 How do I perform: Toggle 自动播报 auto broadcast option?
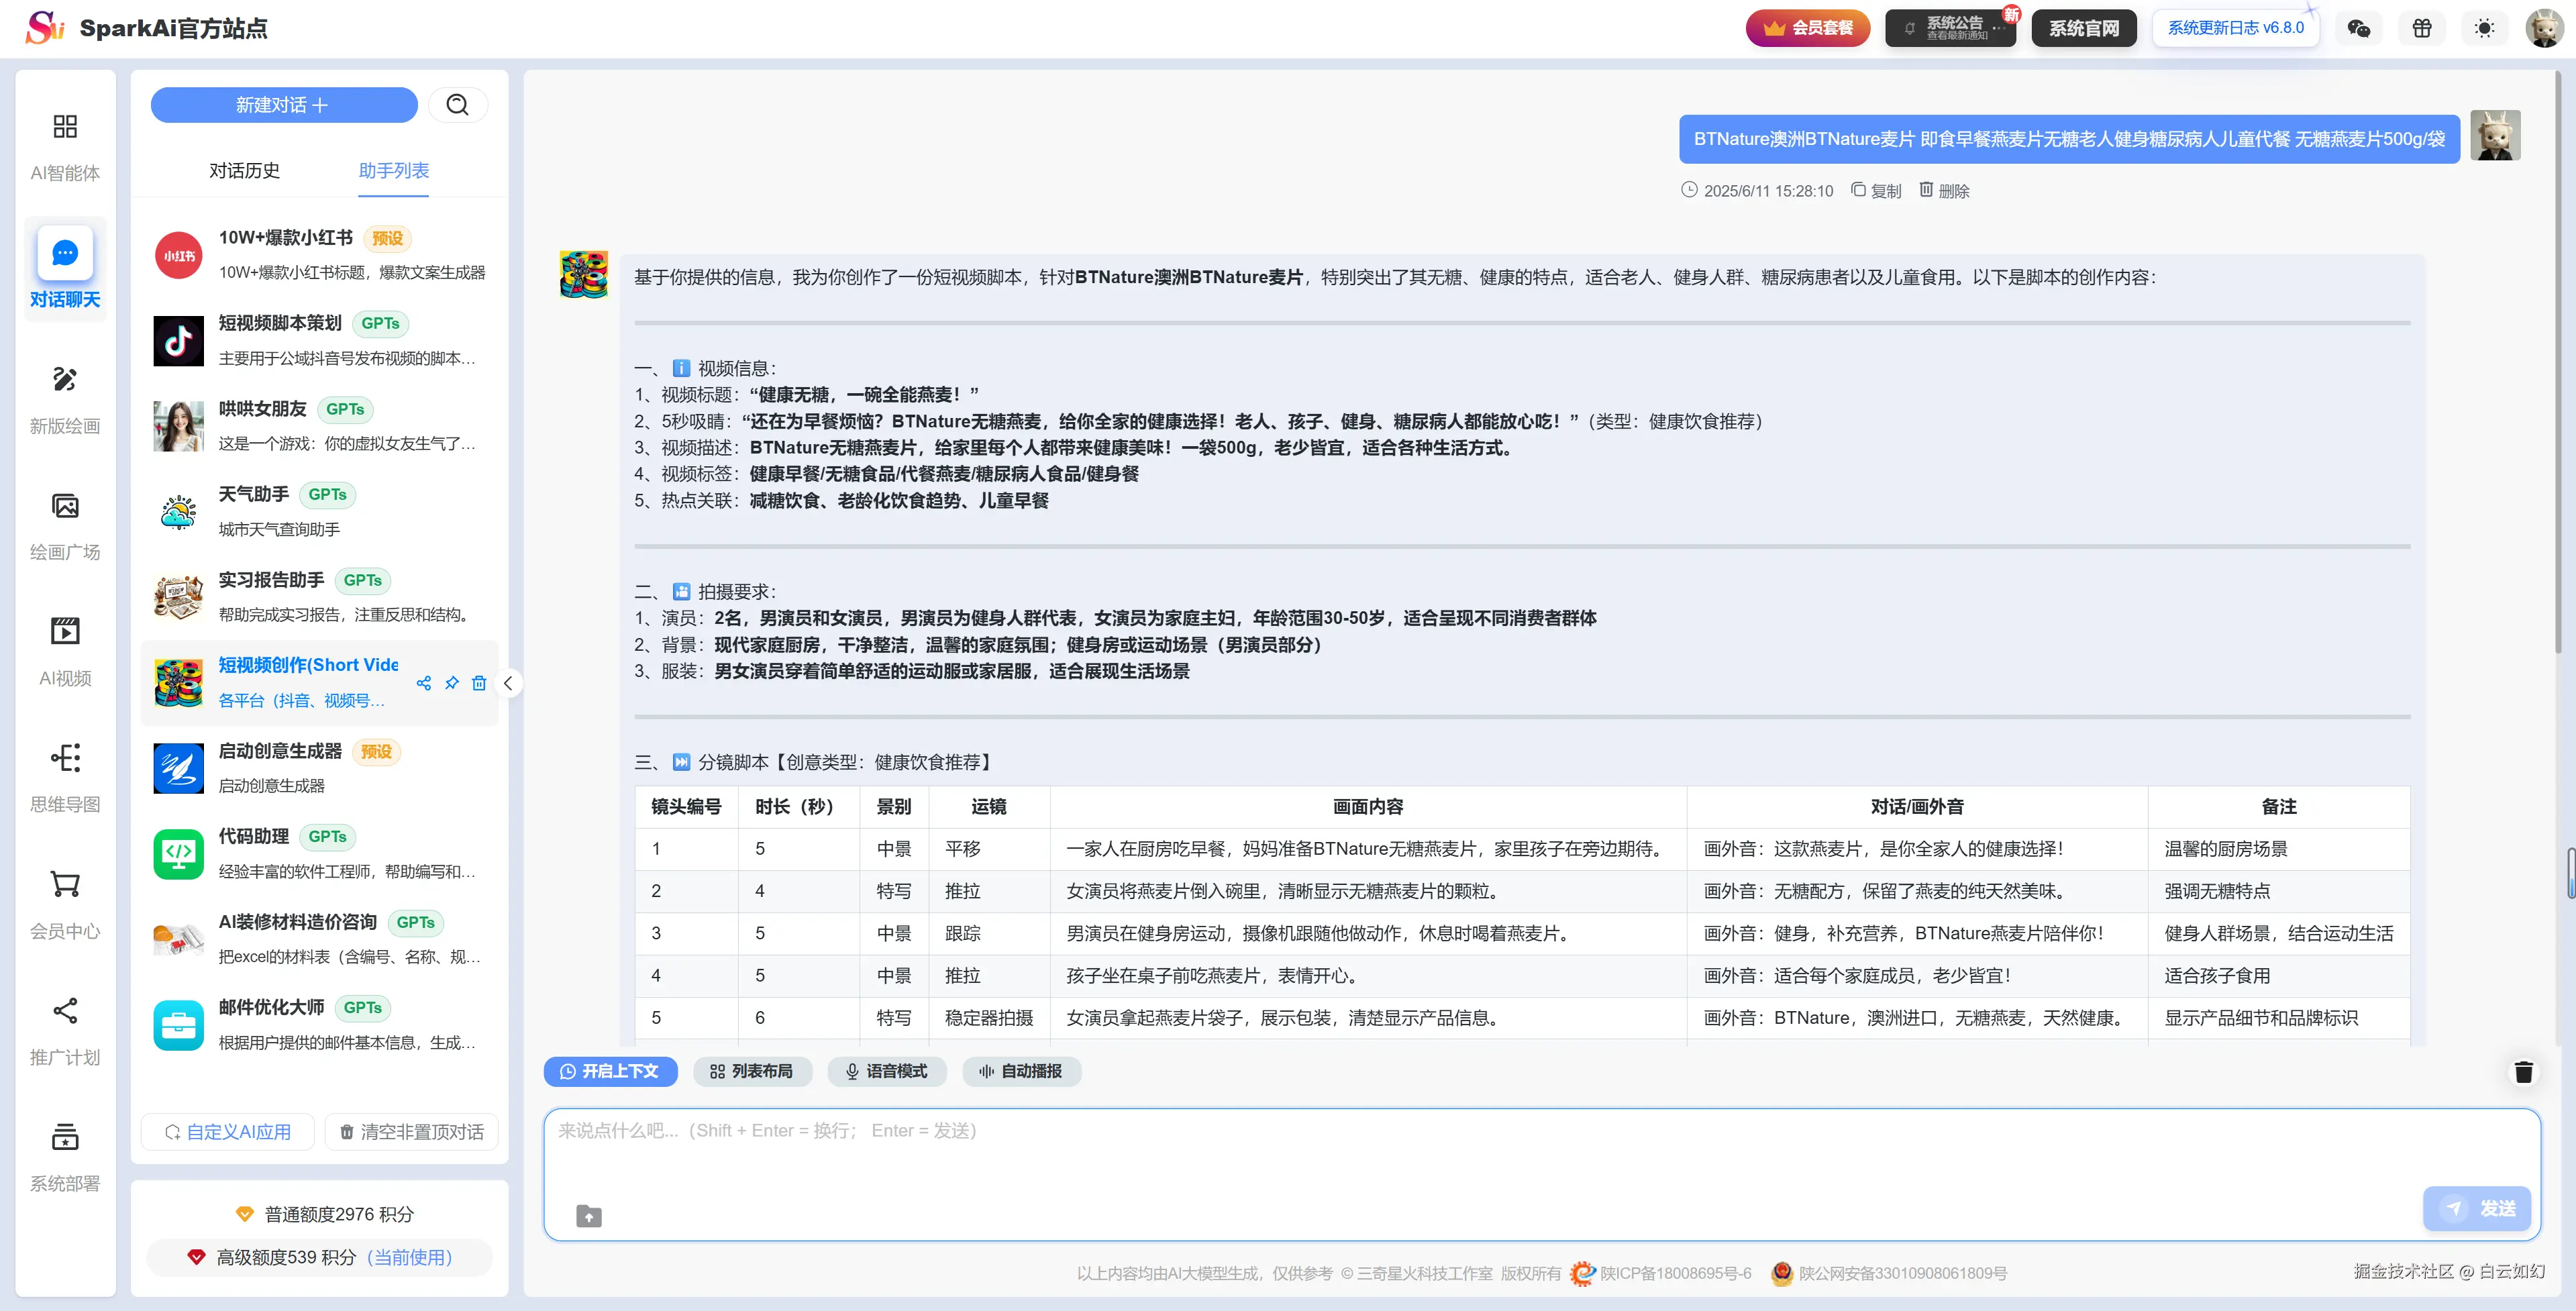[x=1021, y=1071]
